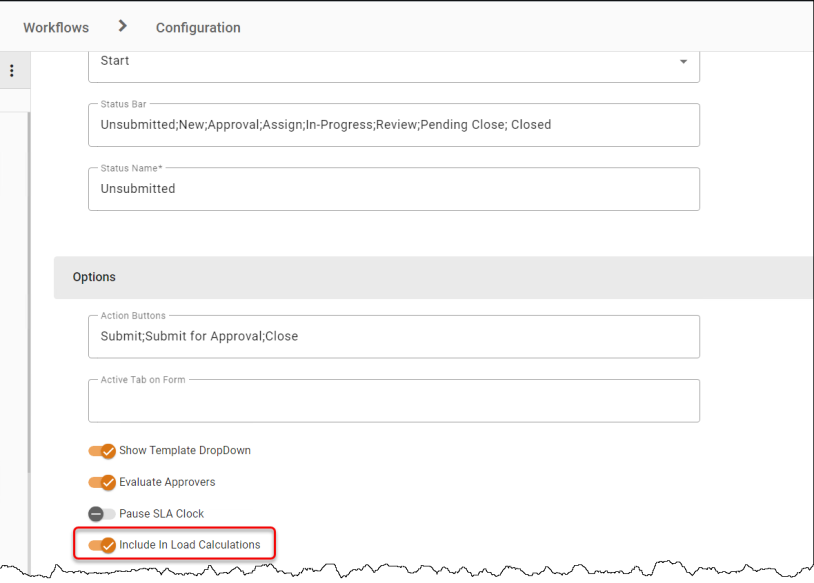Enable Pause SLA Clock toggle
Viewport: 814px width, 583px height.
[x=102, y=514]
